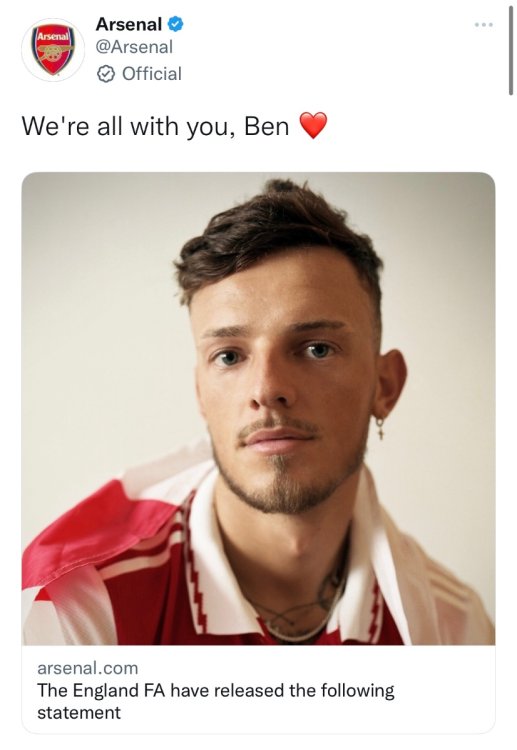The height and width of the screenshot is (750, 517).
Task: Select the Official label text
Action: (x=152, y=74)
